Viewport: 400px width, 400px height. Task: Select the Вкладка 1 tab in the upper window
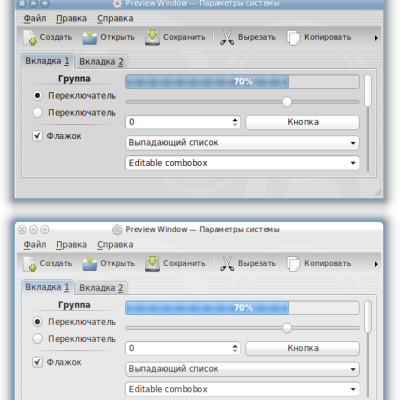click(48, 61)
